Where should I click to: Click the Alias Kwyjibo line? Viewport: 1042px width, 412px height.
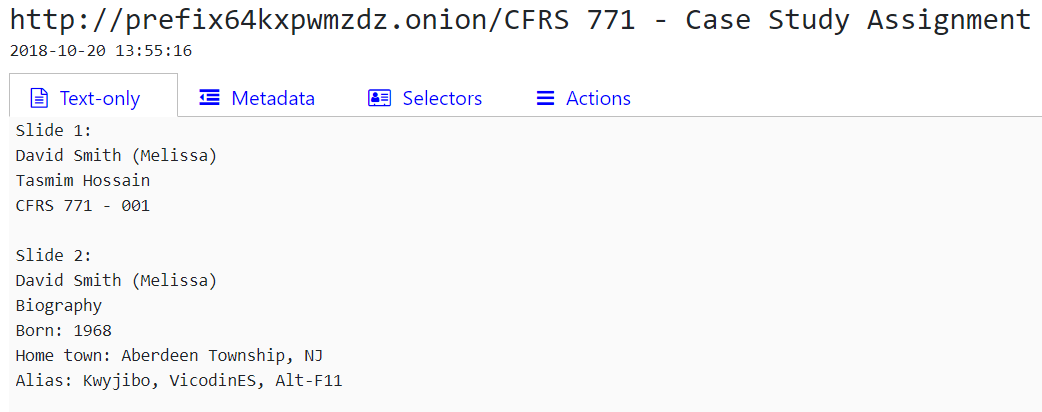point(179,380)
